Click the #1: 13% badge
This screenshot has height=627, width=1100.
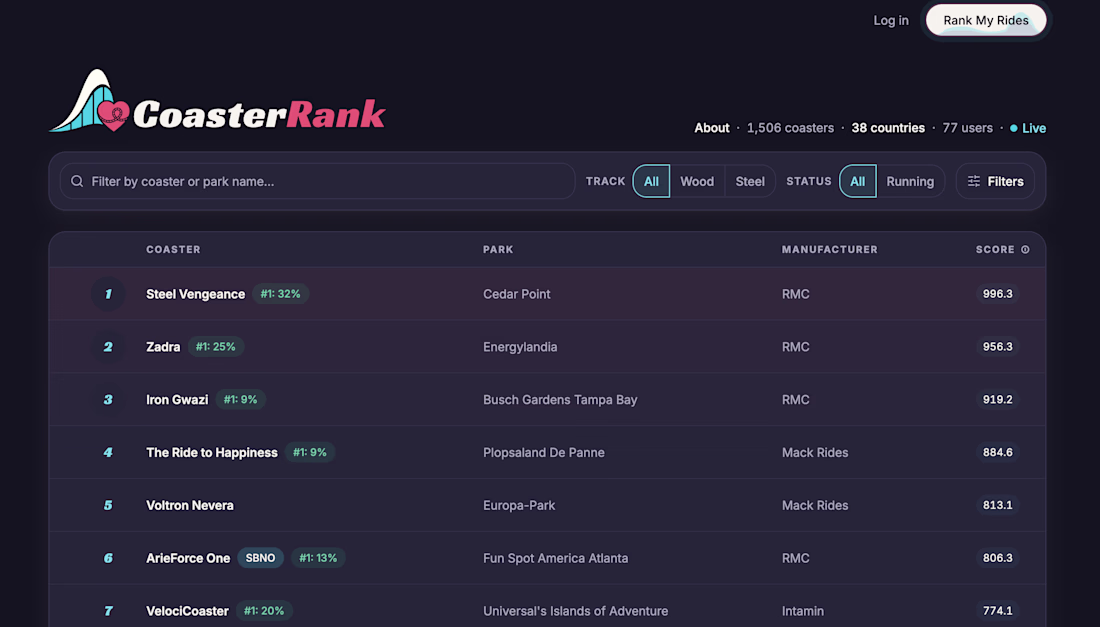(318, 558)
